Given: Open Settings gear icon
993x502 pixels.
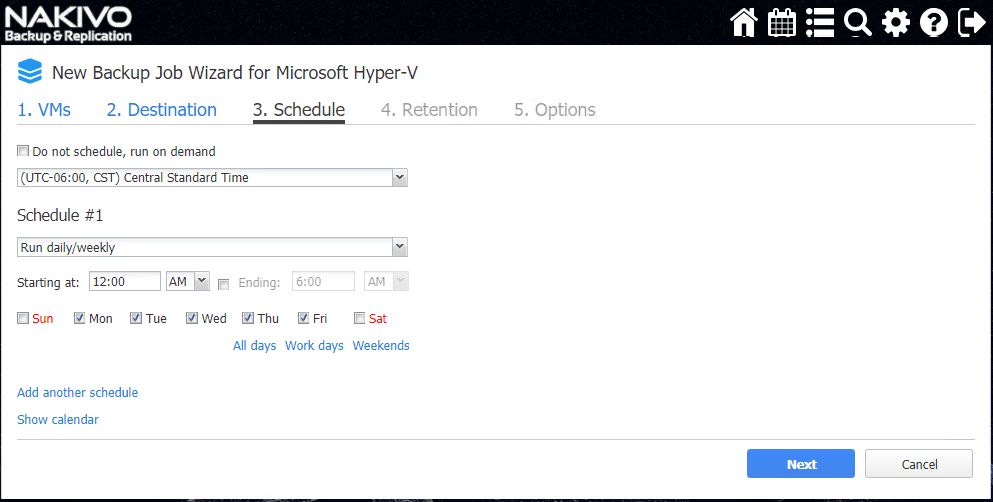Looking at the screenshot, I should pyautogui.click(x=896, y=22).
